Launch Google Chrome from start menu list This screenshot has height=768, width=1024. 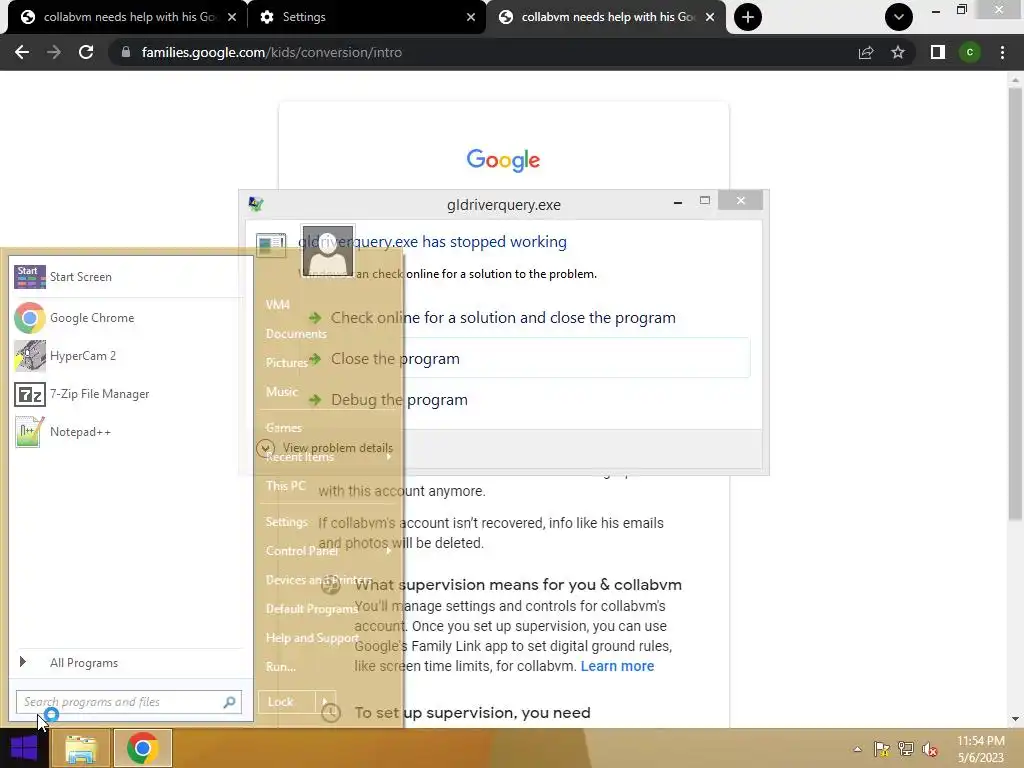point(127,318)
